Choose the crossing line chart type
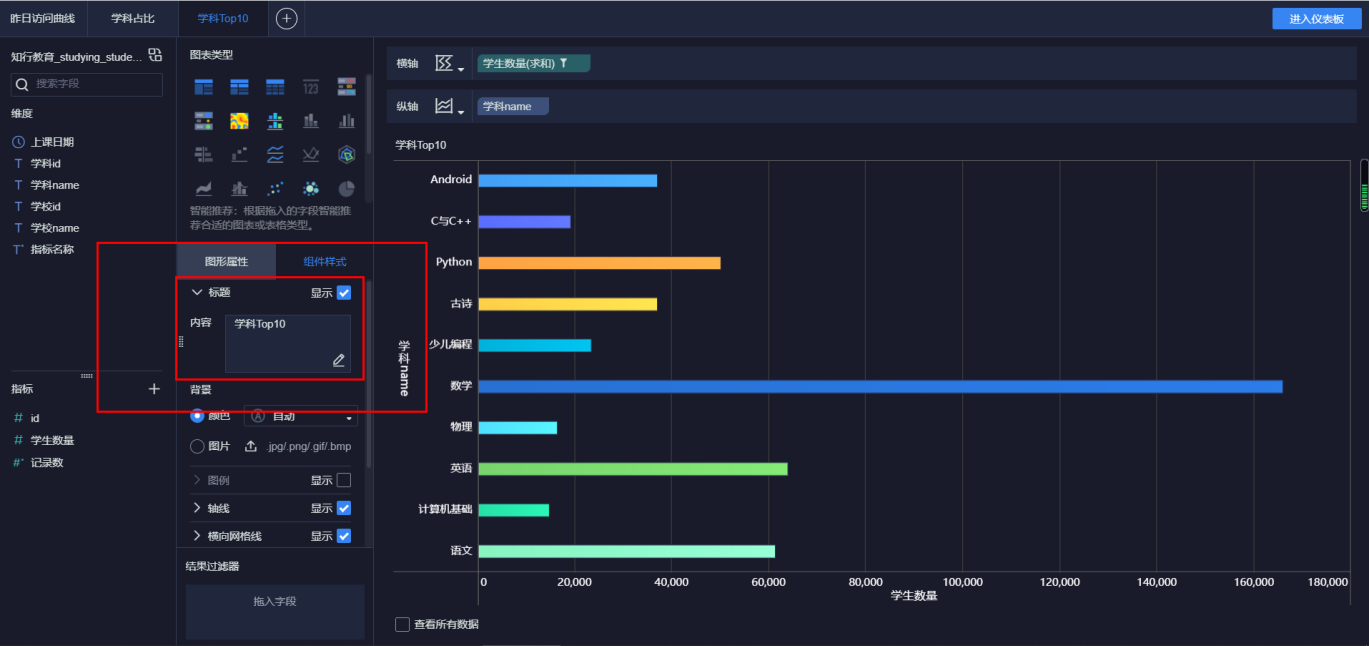This screenshot has width=1369, height=646. [x=311, y=154]
